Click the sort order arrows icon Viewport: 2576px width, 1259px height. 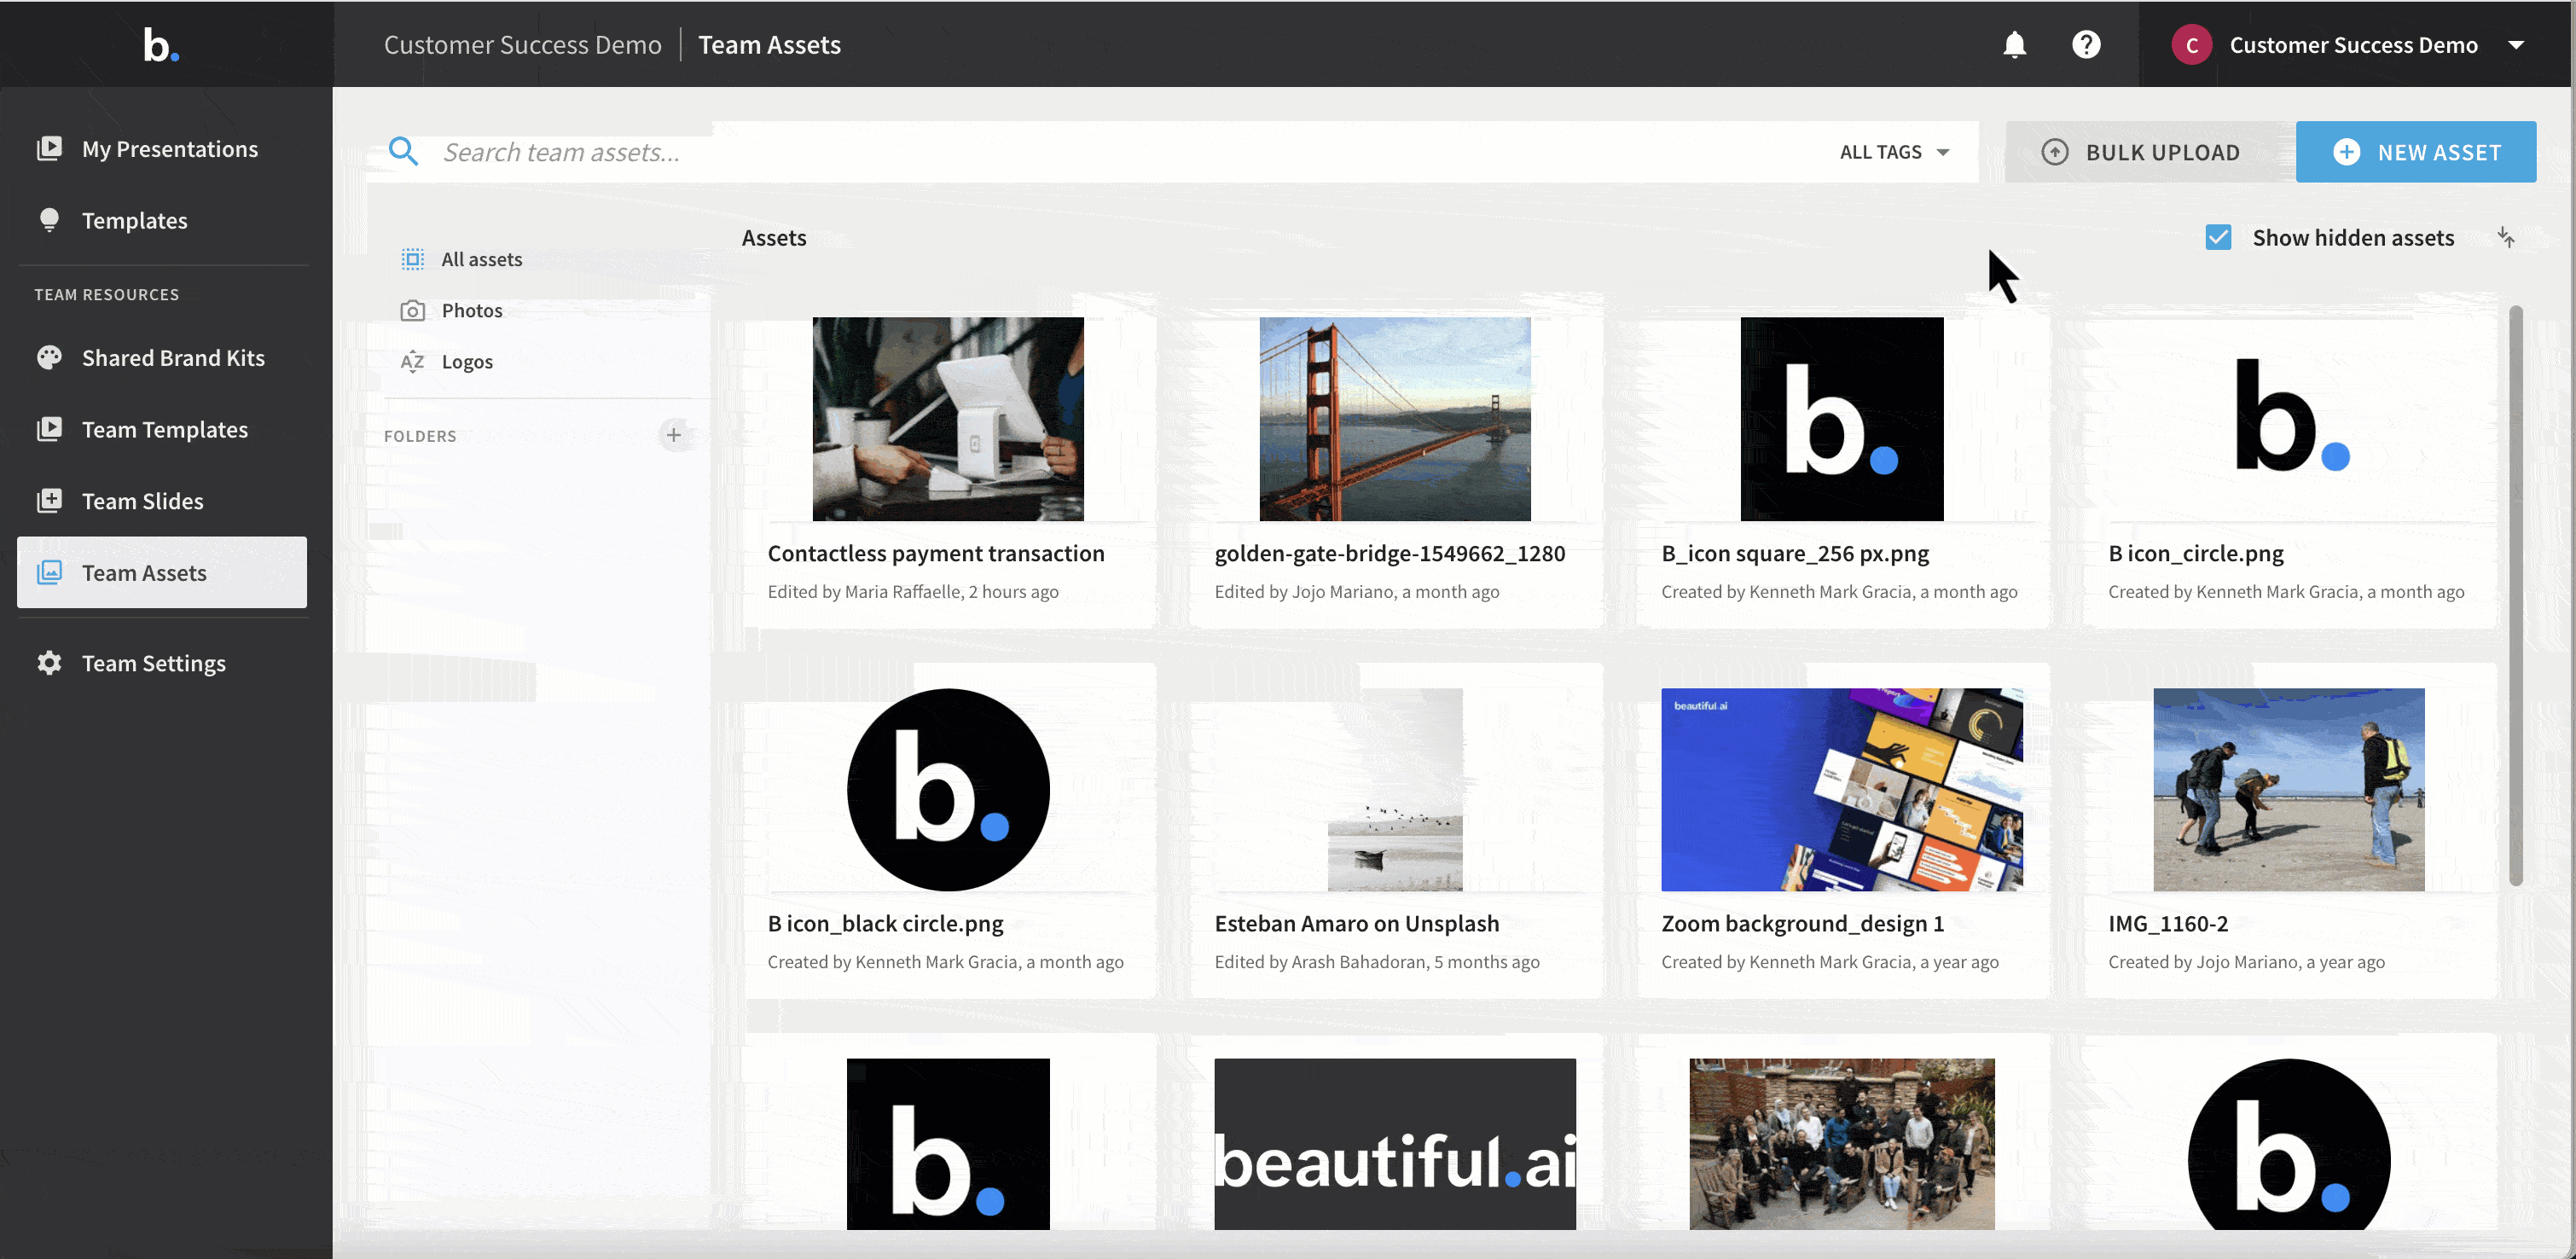pos(2505,237)
